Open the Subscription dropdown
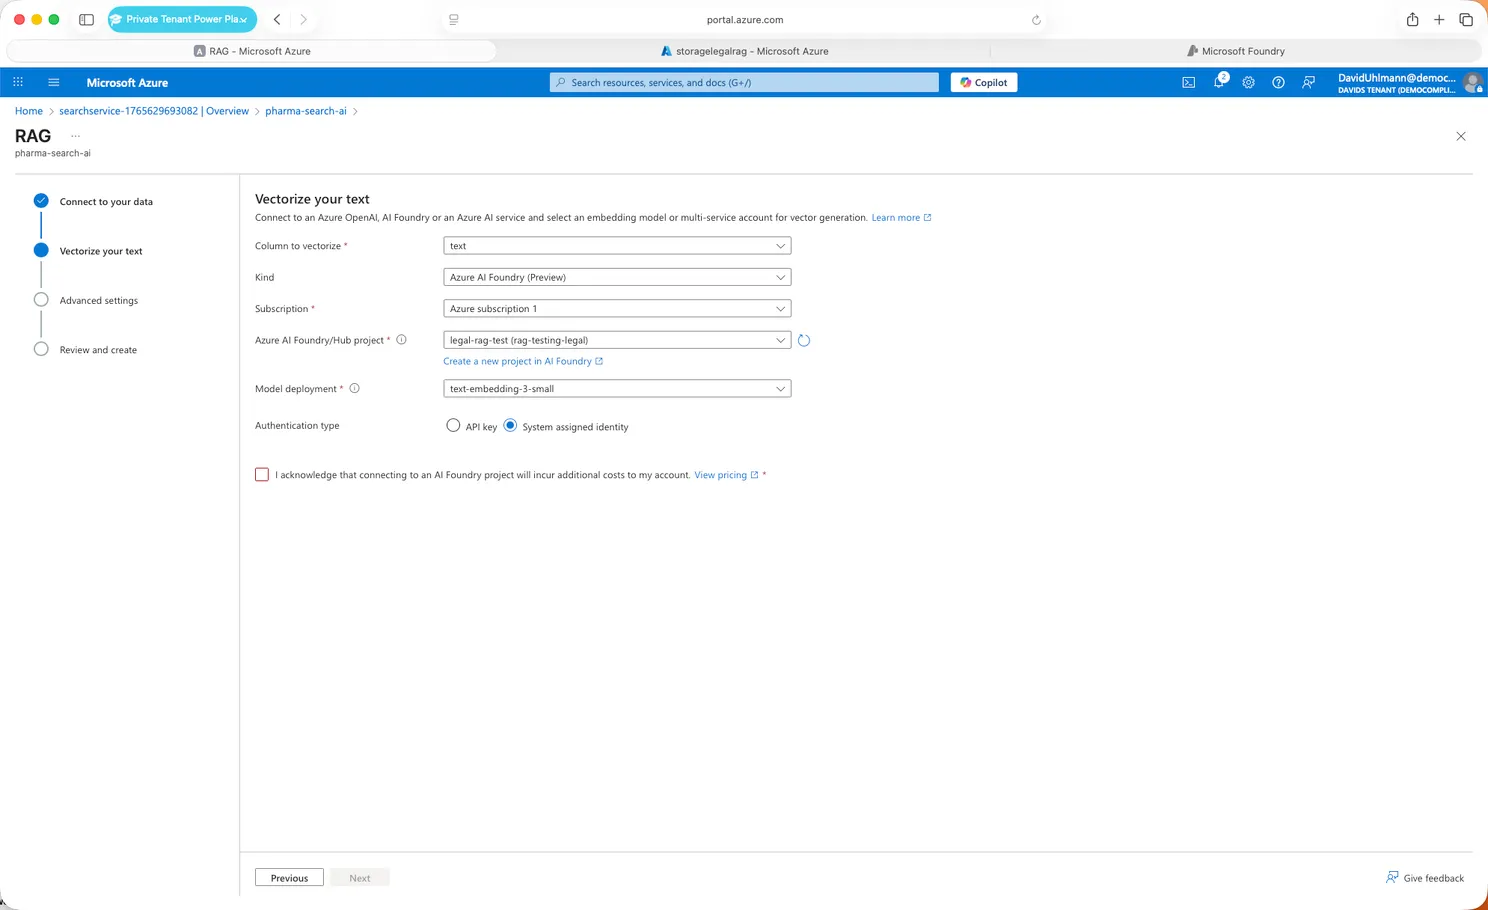The height and width of the screenshot is (910, 1488). [x=617, y=308]
